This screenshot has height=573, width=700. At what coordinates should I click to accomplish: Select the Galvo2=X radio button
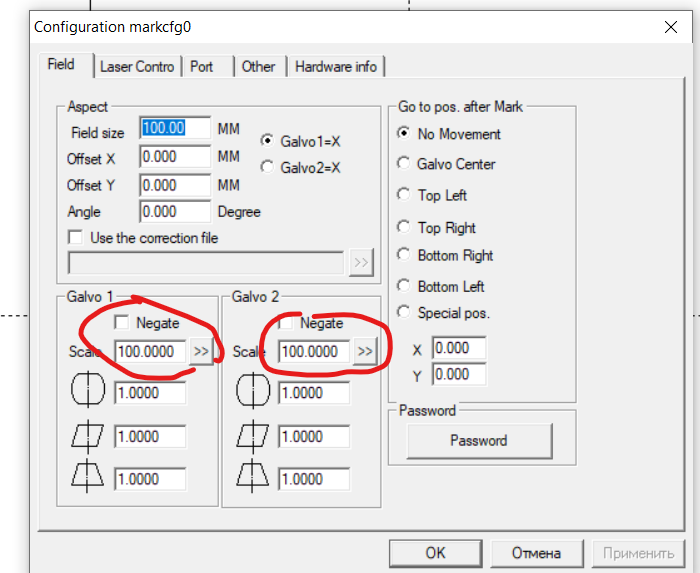pos(267,167)
